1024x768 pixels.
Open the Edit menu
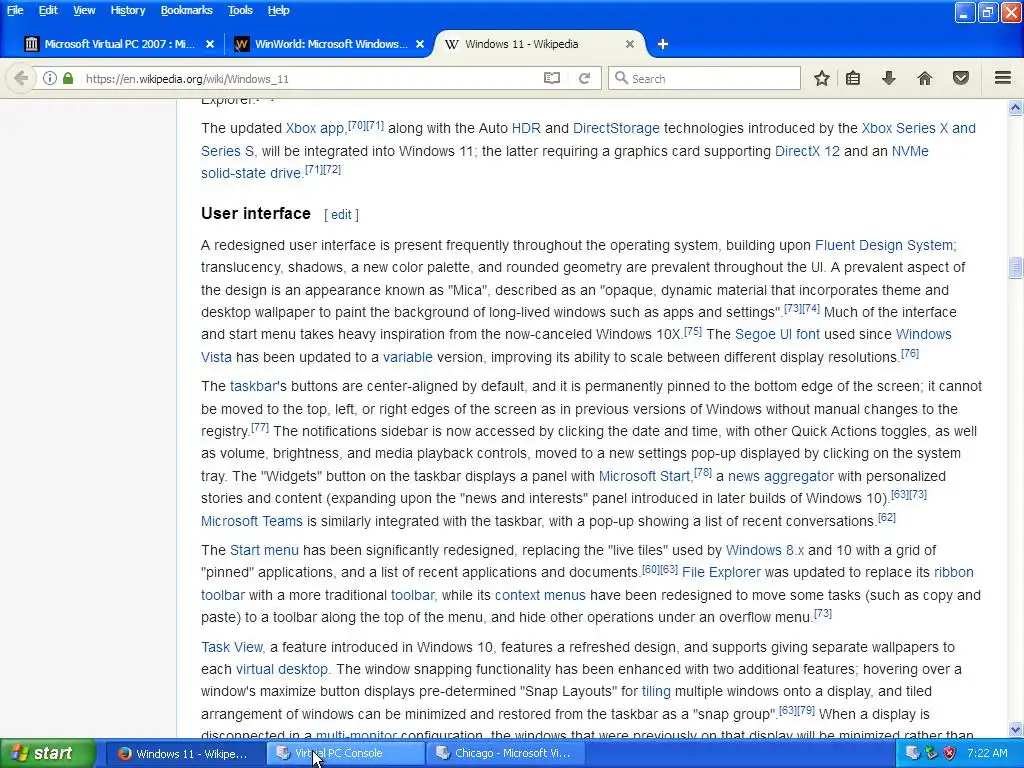(48, 10)
